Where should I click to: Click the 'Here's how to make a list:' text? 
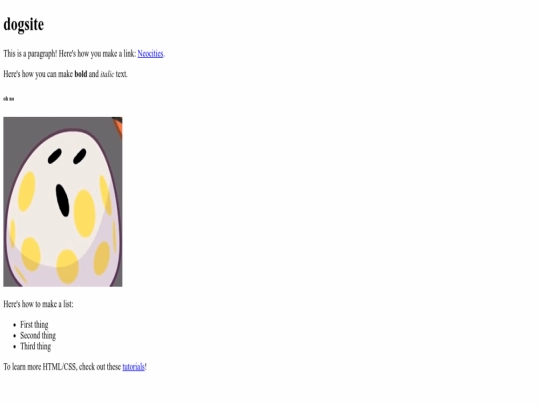[38, 304]
